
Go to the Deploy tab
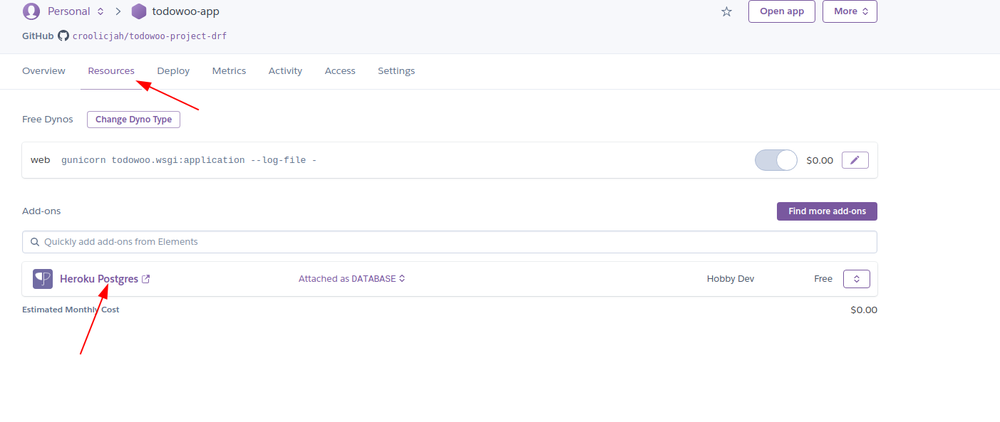173,71
